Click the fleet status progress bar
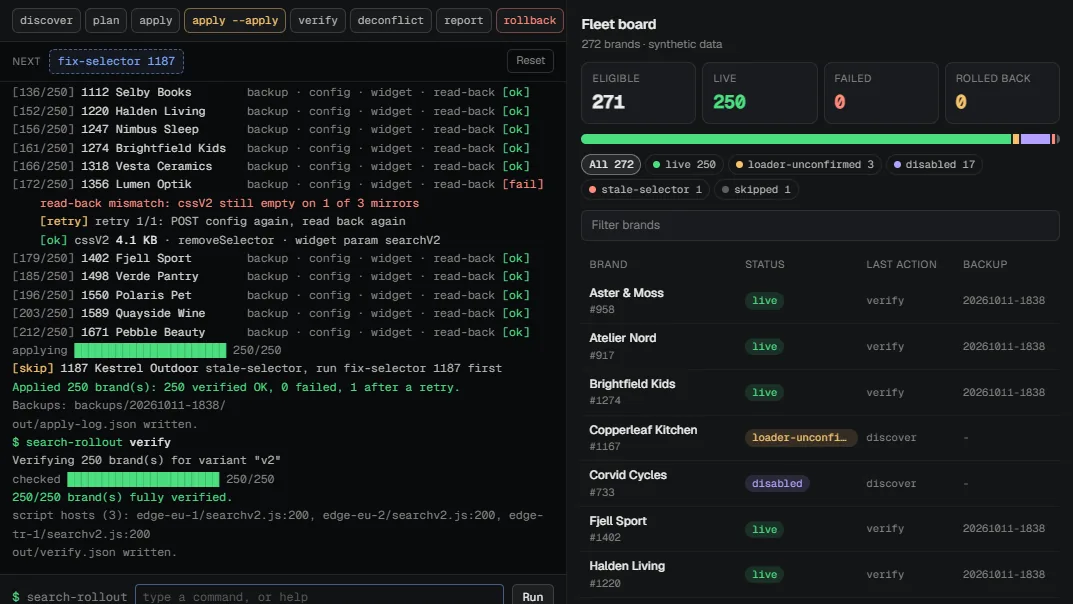 (820, 139)
